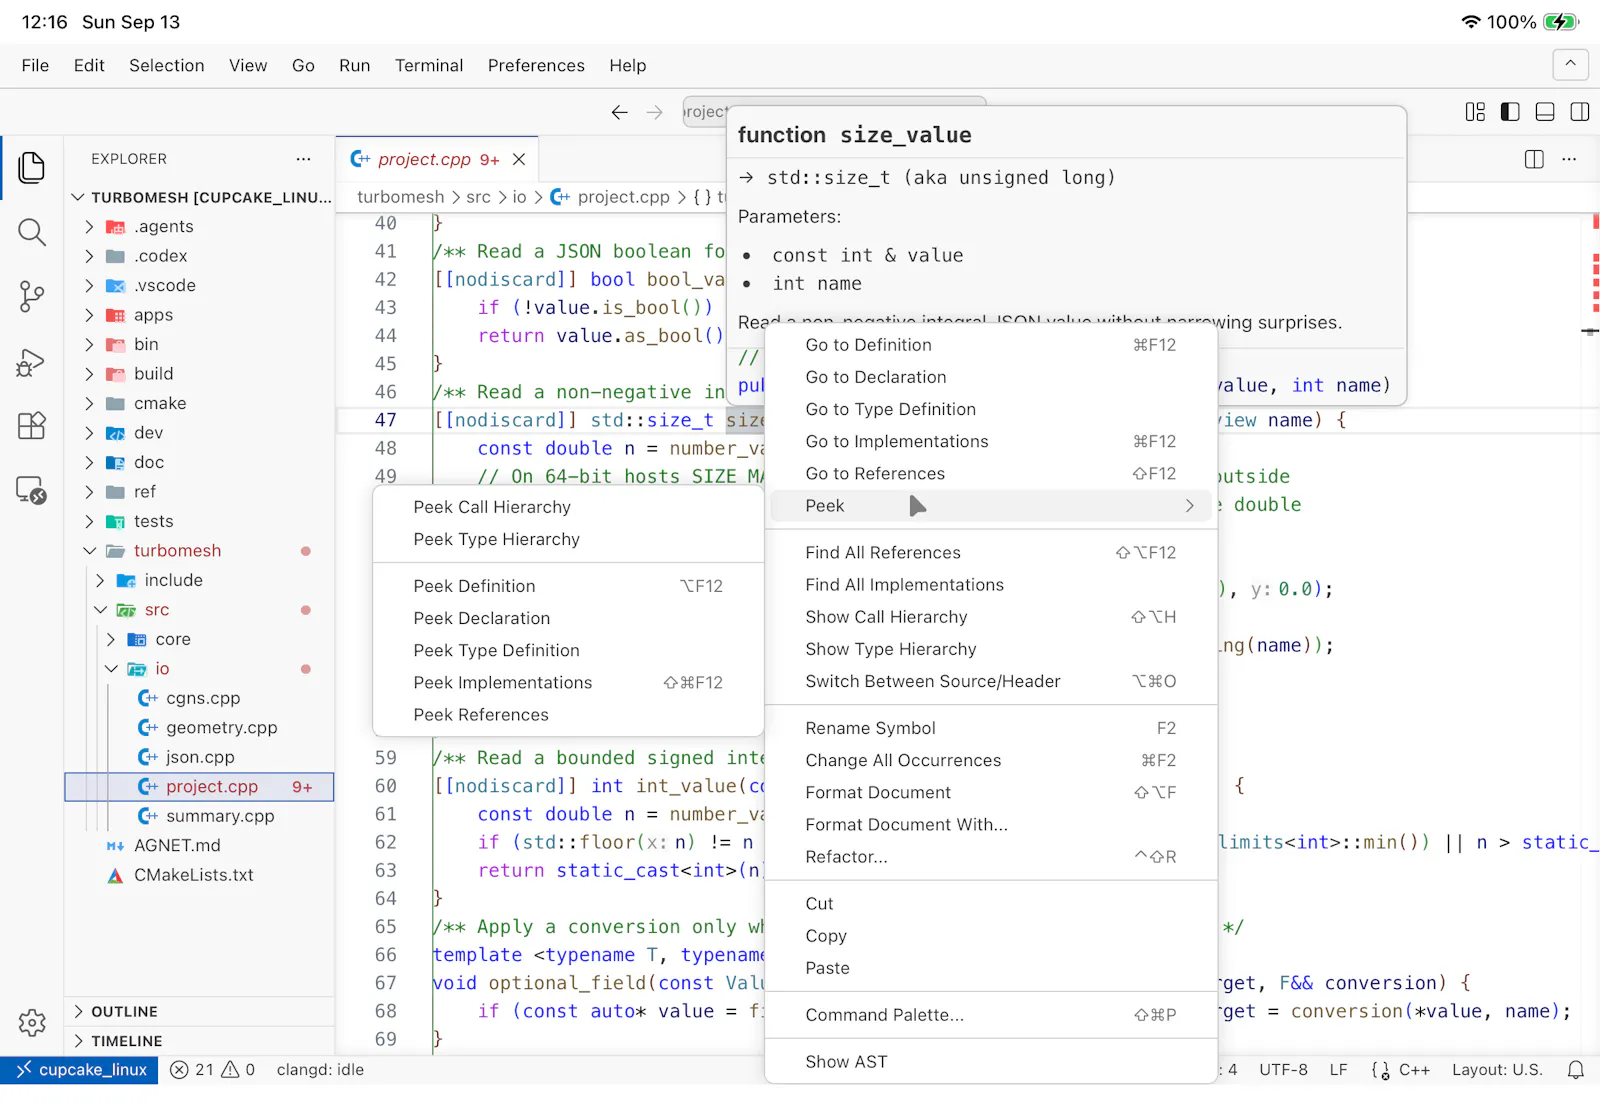Click the errors and warnings status indicator
1600x1118 pixels.
point(213,1070)
